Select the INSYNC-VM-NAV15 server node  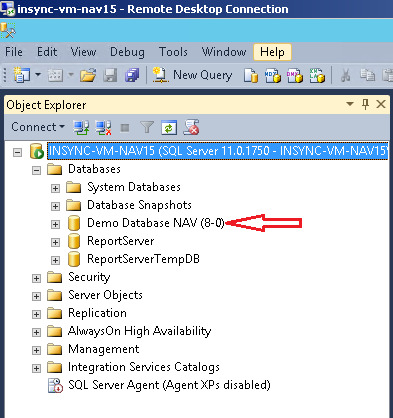217,151
